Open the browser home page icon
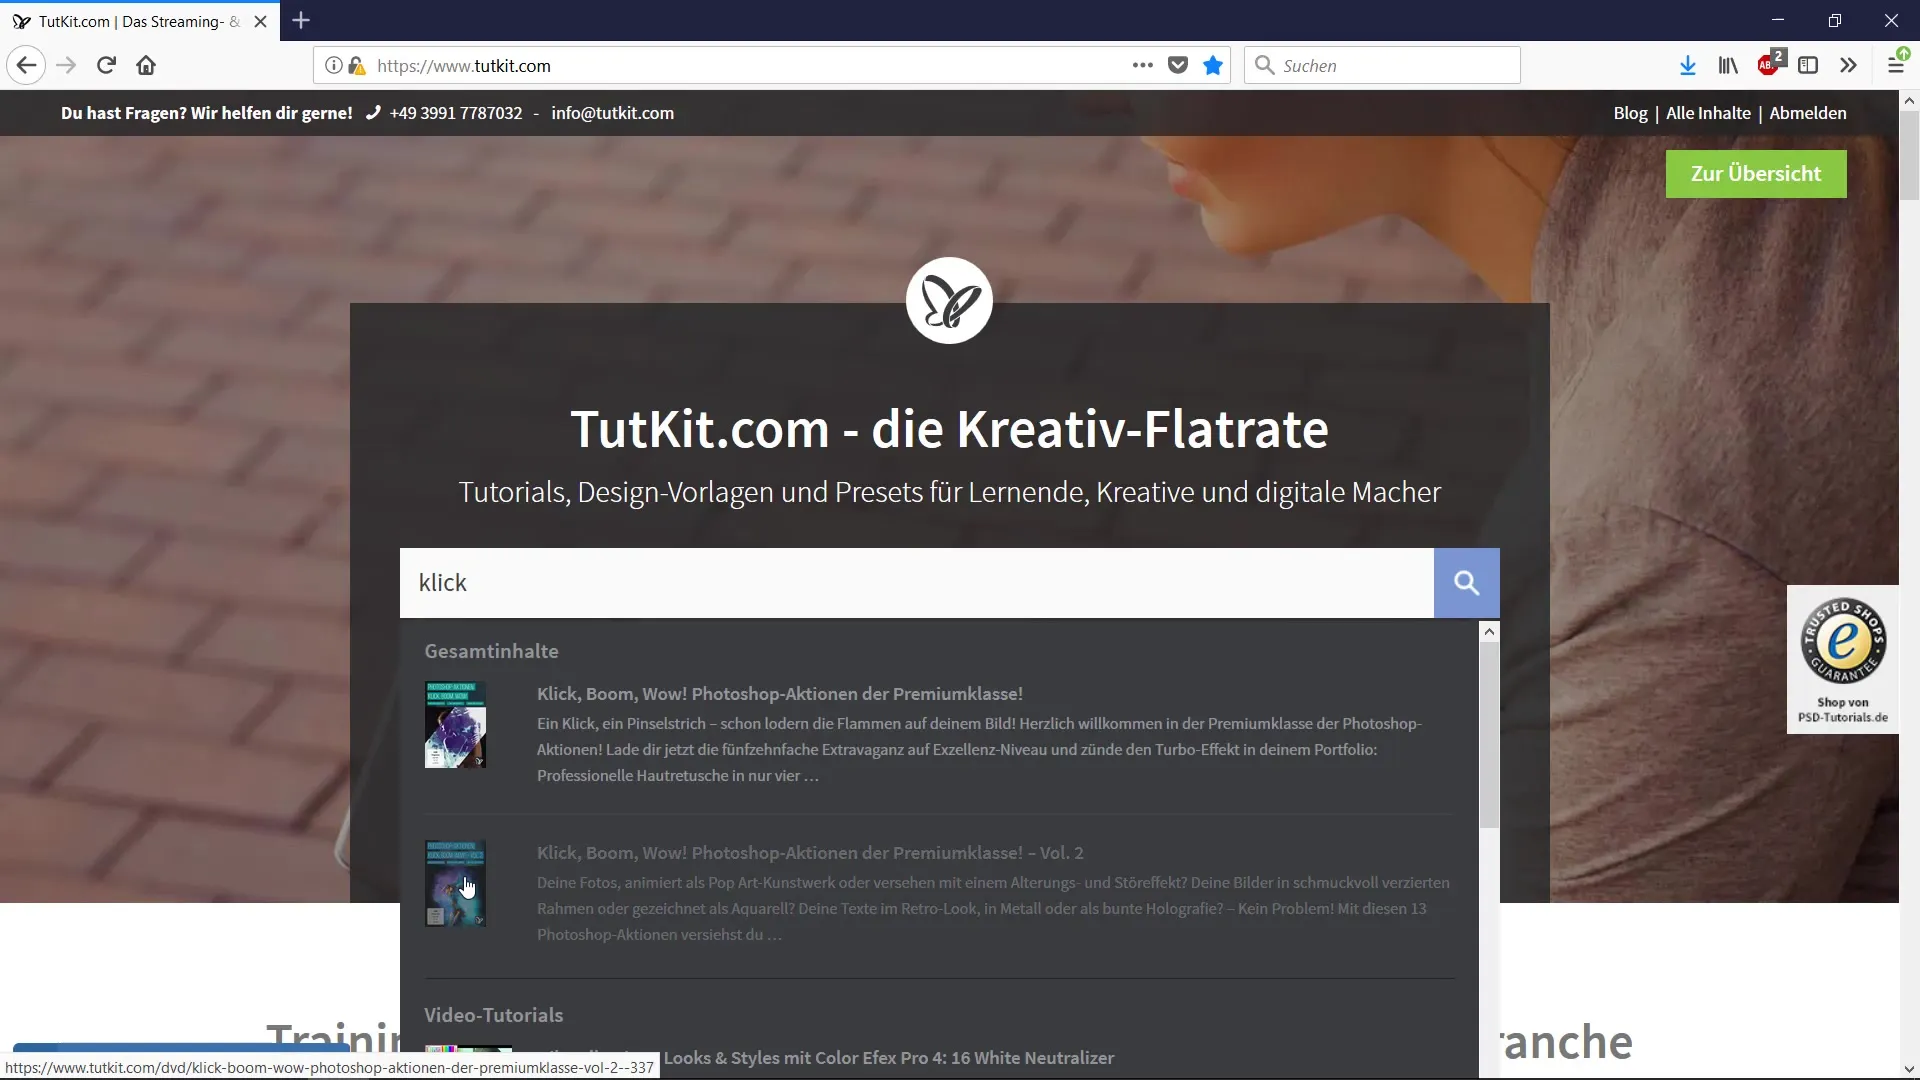This screenshot has height=1080, width=1920. tap(146, 66)
